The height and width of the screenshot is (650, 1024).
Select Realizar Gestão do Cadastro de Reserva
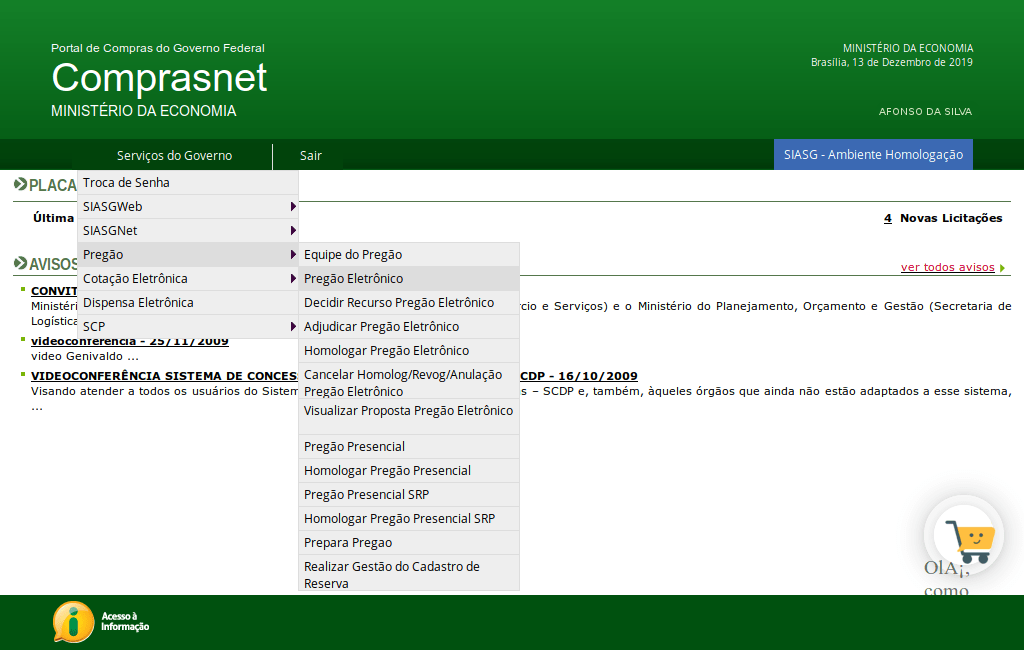(409, 575)
